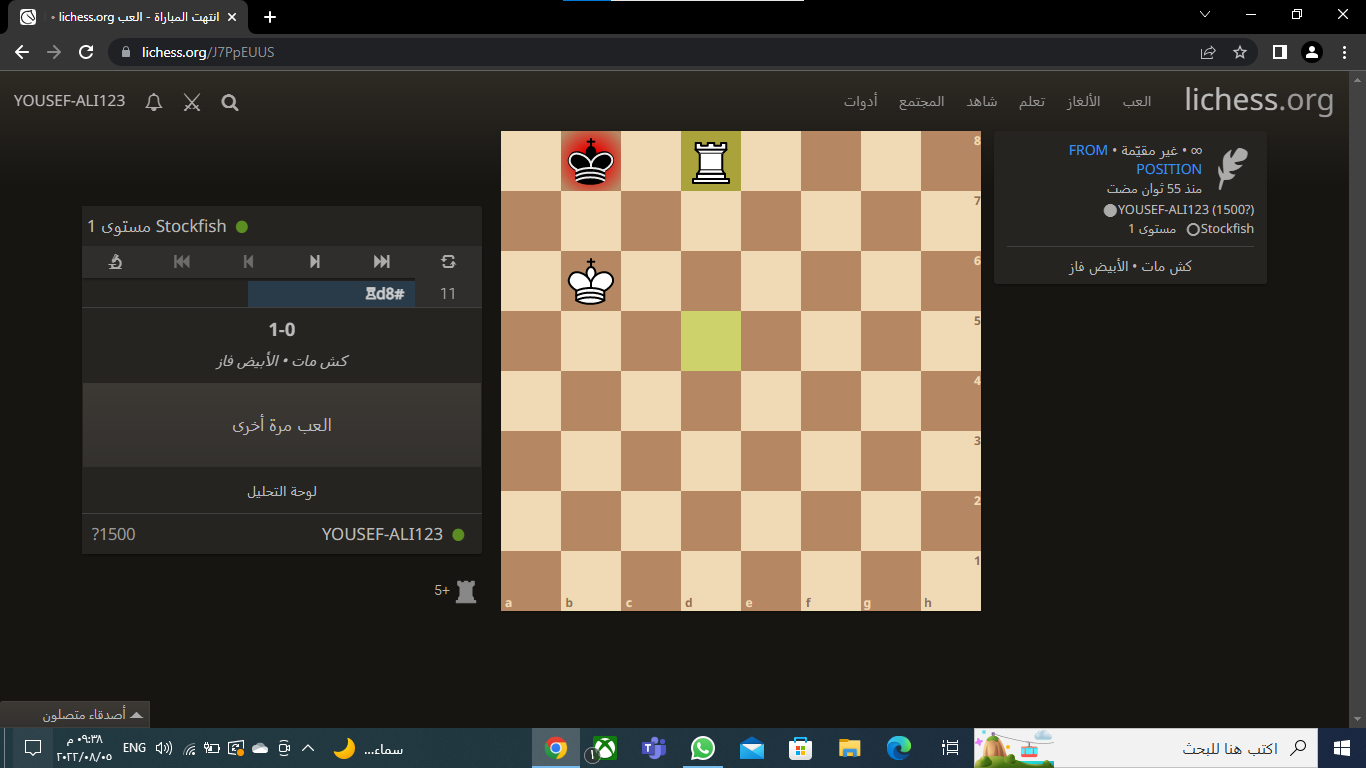This screenshot has width=1366, height=768.
Task: Flip the board using the rotate icon
Action: (x=448, y=262)
